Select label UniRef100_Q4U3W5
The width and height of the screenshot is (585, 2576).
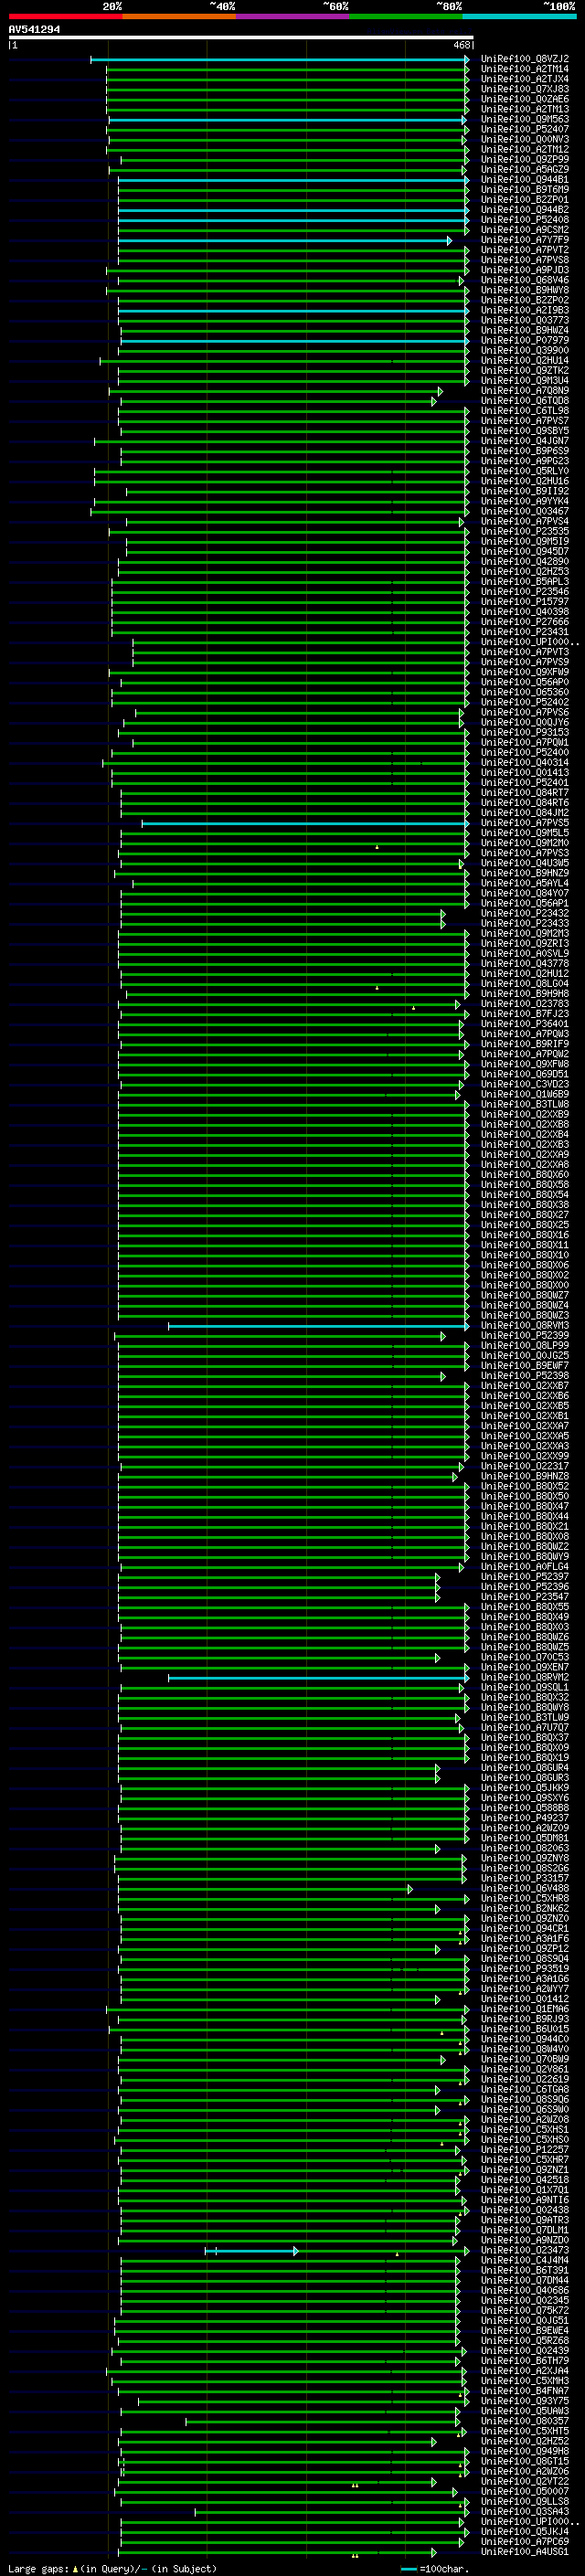click(x=524, y=863)
